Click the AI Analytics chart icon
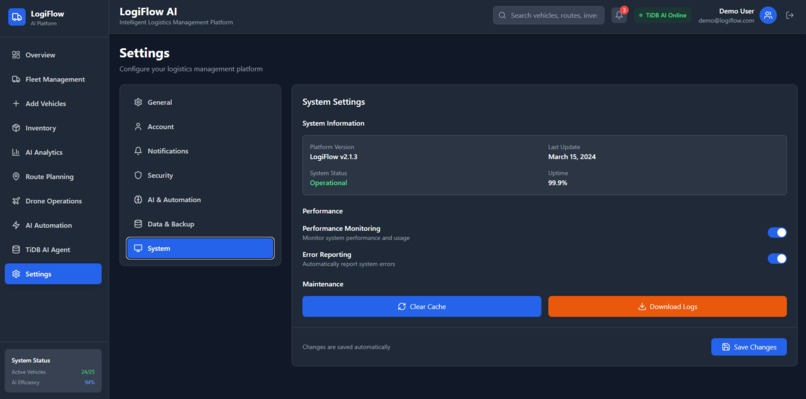 point(16,152)
